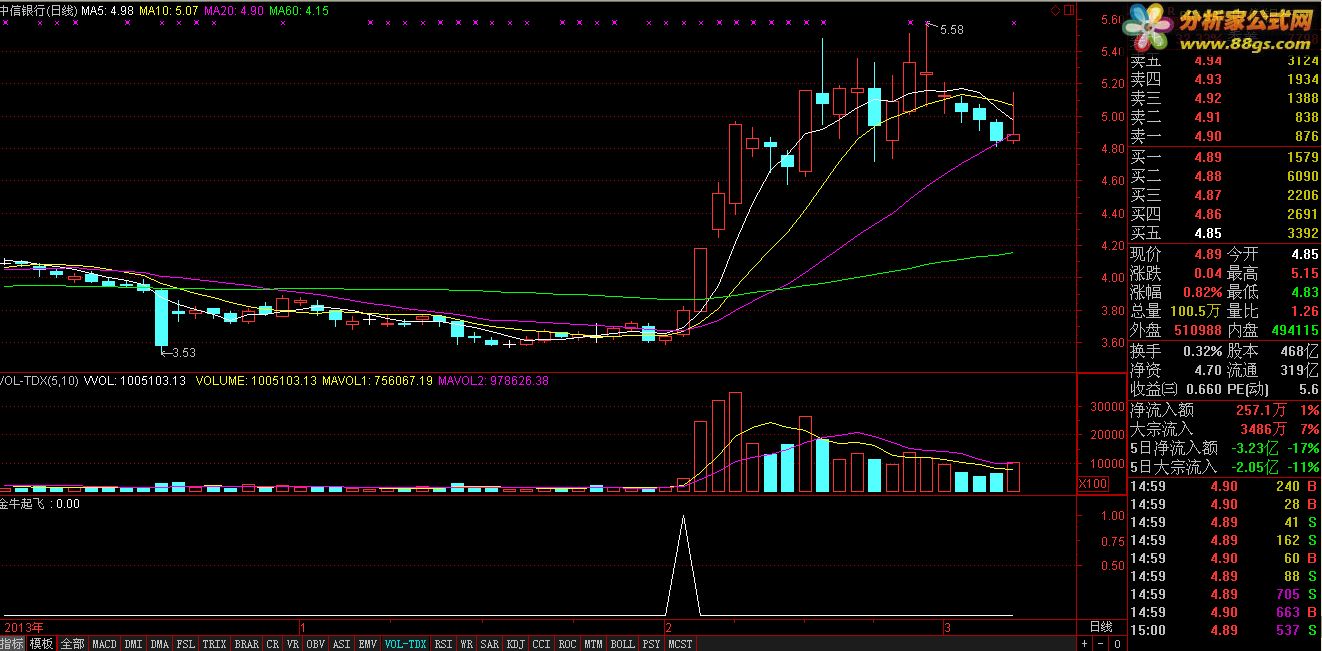Viewport: 1322px width, 651px height.
Task: Select the EMV indicator tab
Action: click(x=368, y=644)
